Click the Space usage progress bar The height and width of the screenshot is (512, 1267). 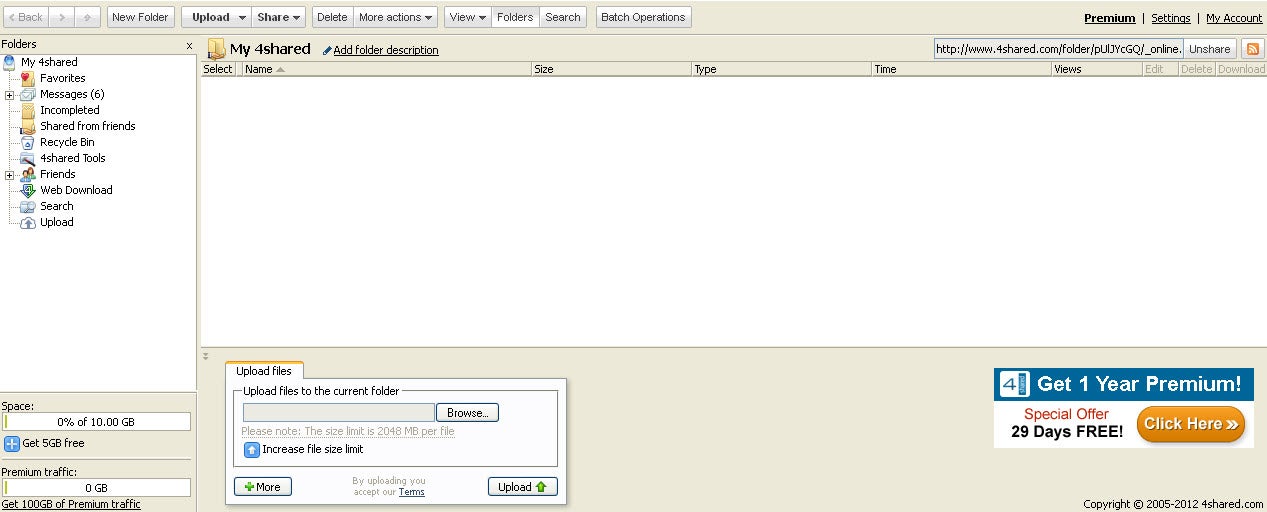tap(97, 422)
